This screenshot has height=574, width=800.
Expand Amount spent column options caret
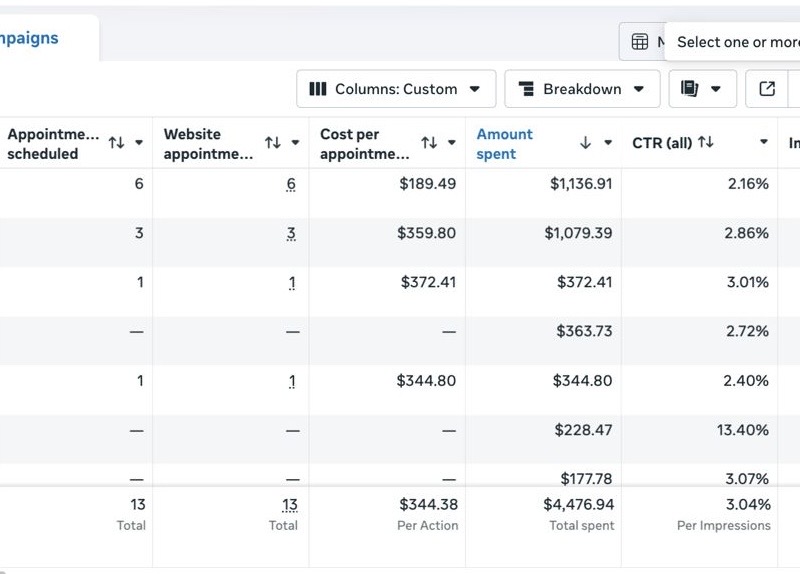click(608, 142)
